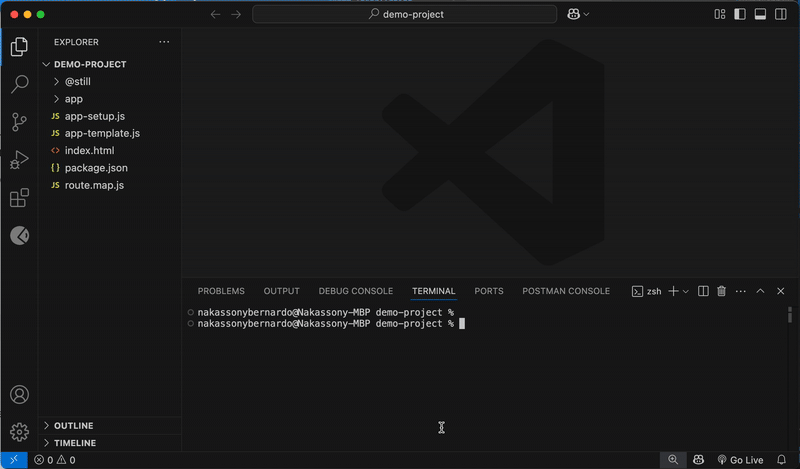The height and width of the screenshot is (469, 800).
Task: Open the Search view icon
Action: [x=19, y=84]
